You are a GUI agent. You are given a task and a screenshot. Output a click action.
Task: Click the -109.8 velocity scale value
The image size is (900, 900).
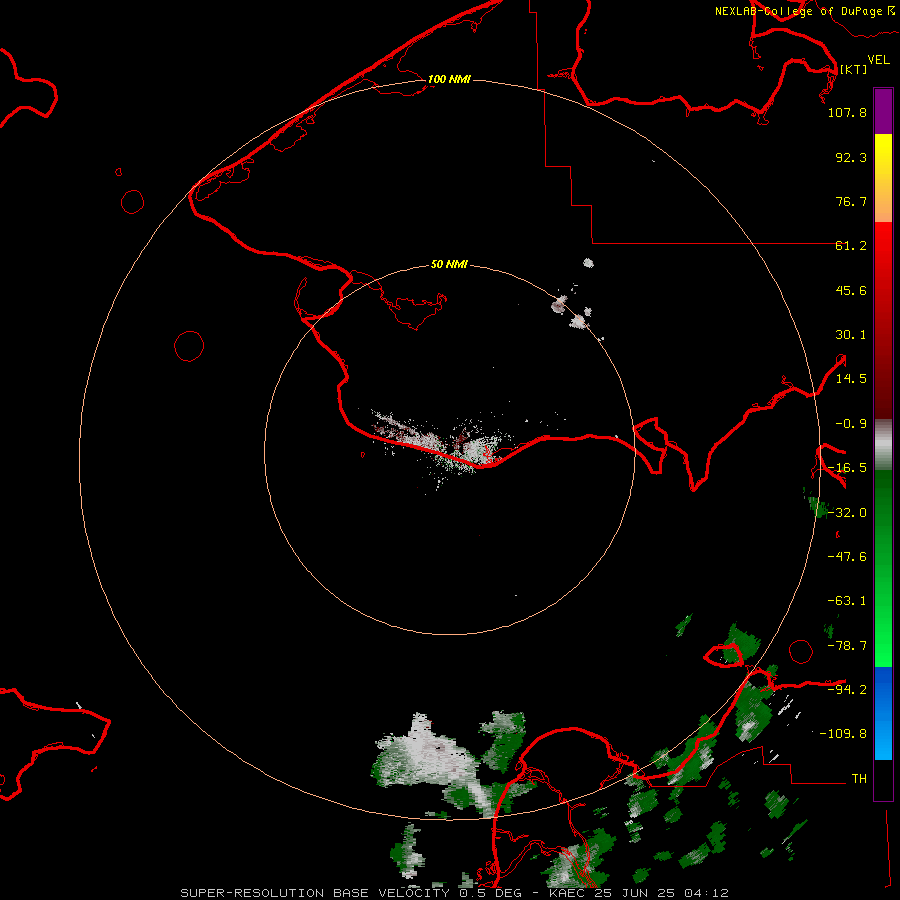tap(843, 734)
